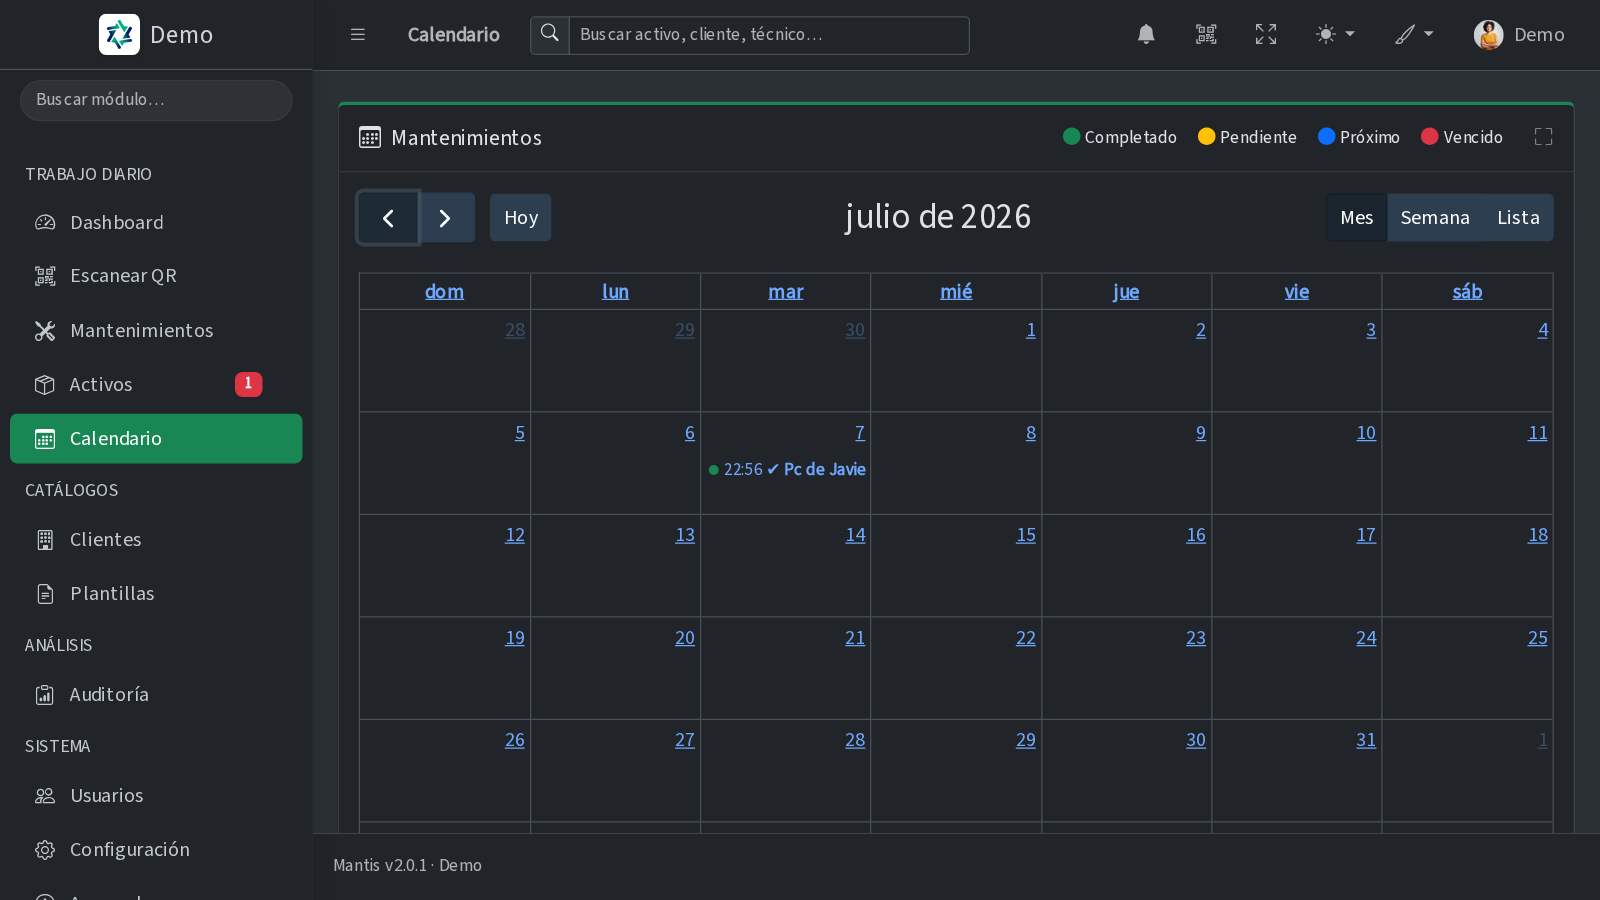Viewport: 1600px width, 900px height.
Task: Open Activos in the sidebar
Action: 156,384
